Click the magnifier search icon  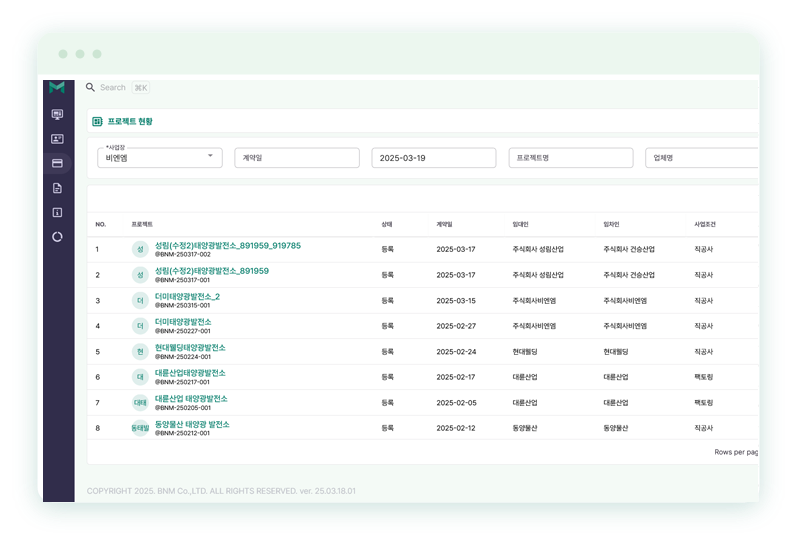tap(90, 88)
